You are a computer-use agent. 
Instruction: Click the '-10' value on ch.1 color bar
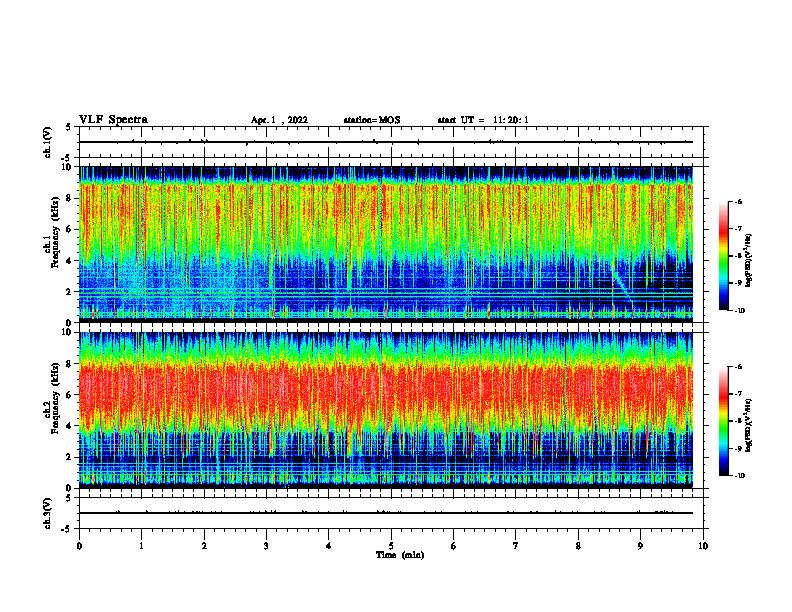tap(739, 311)
